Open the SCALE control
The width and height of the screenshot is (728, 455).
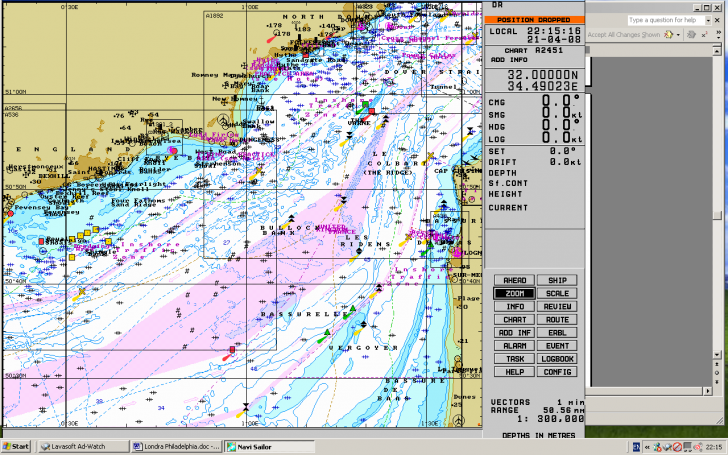click(x=557, y=293)
